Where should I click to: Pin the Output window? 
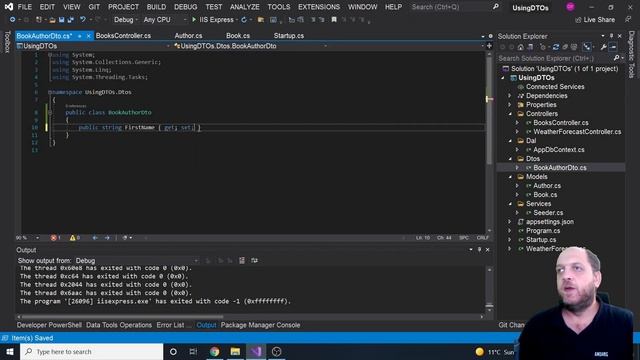[x=480, y=250]
